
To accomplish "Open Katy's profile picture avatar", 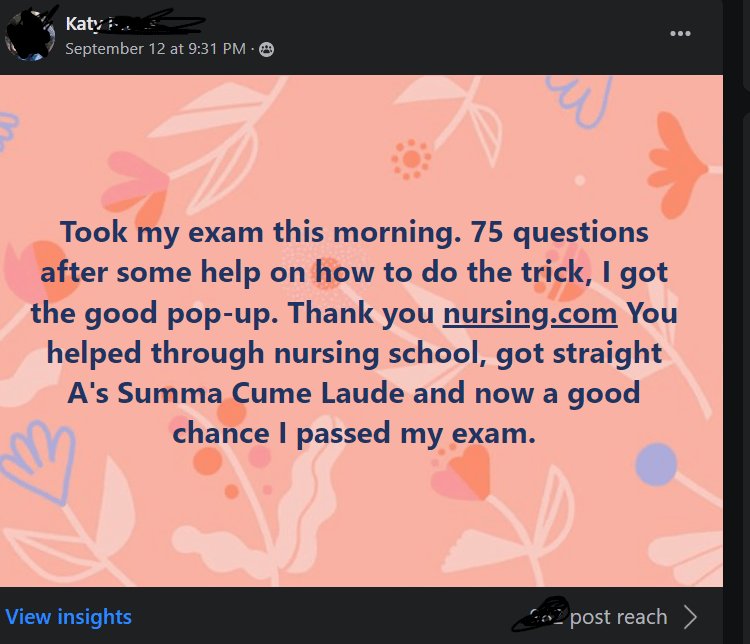I will (30, 36).
